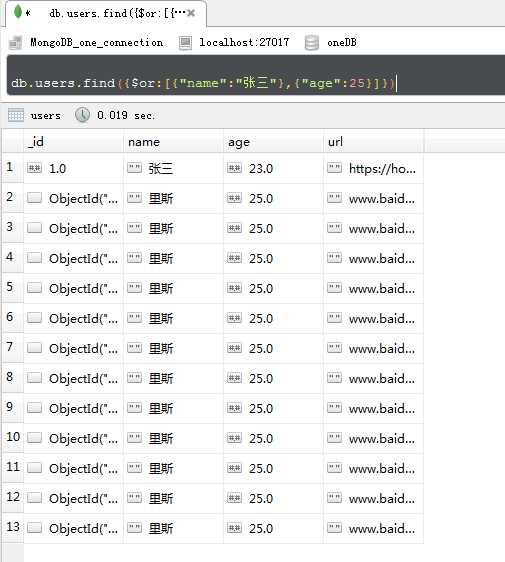The image size is (505, 562).
Task: Click url cell www.baid... in row 13
Action: [x=373, y=528]
